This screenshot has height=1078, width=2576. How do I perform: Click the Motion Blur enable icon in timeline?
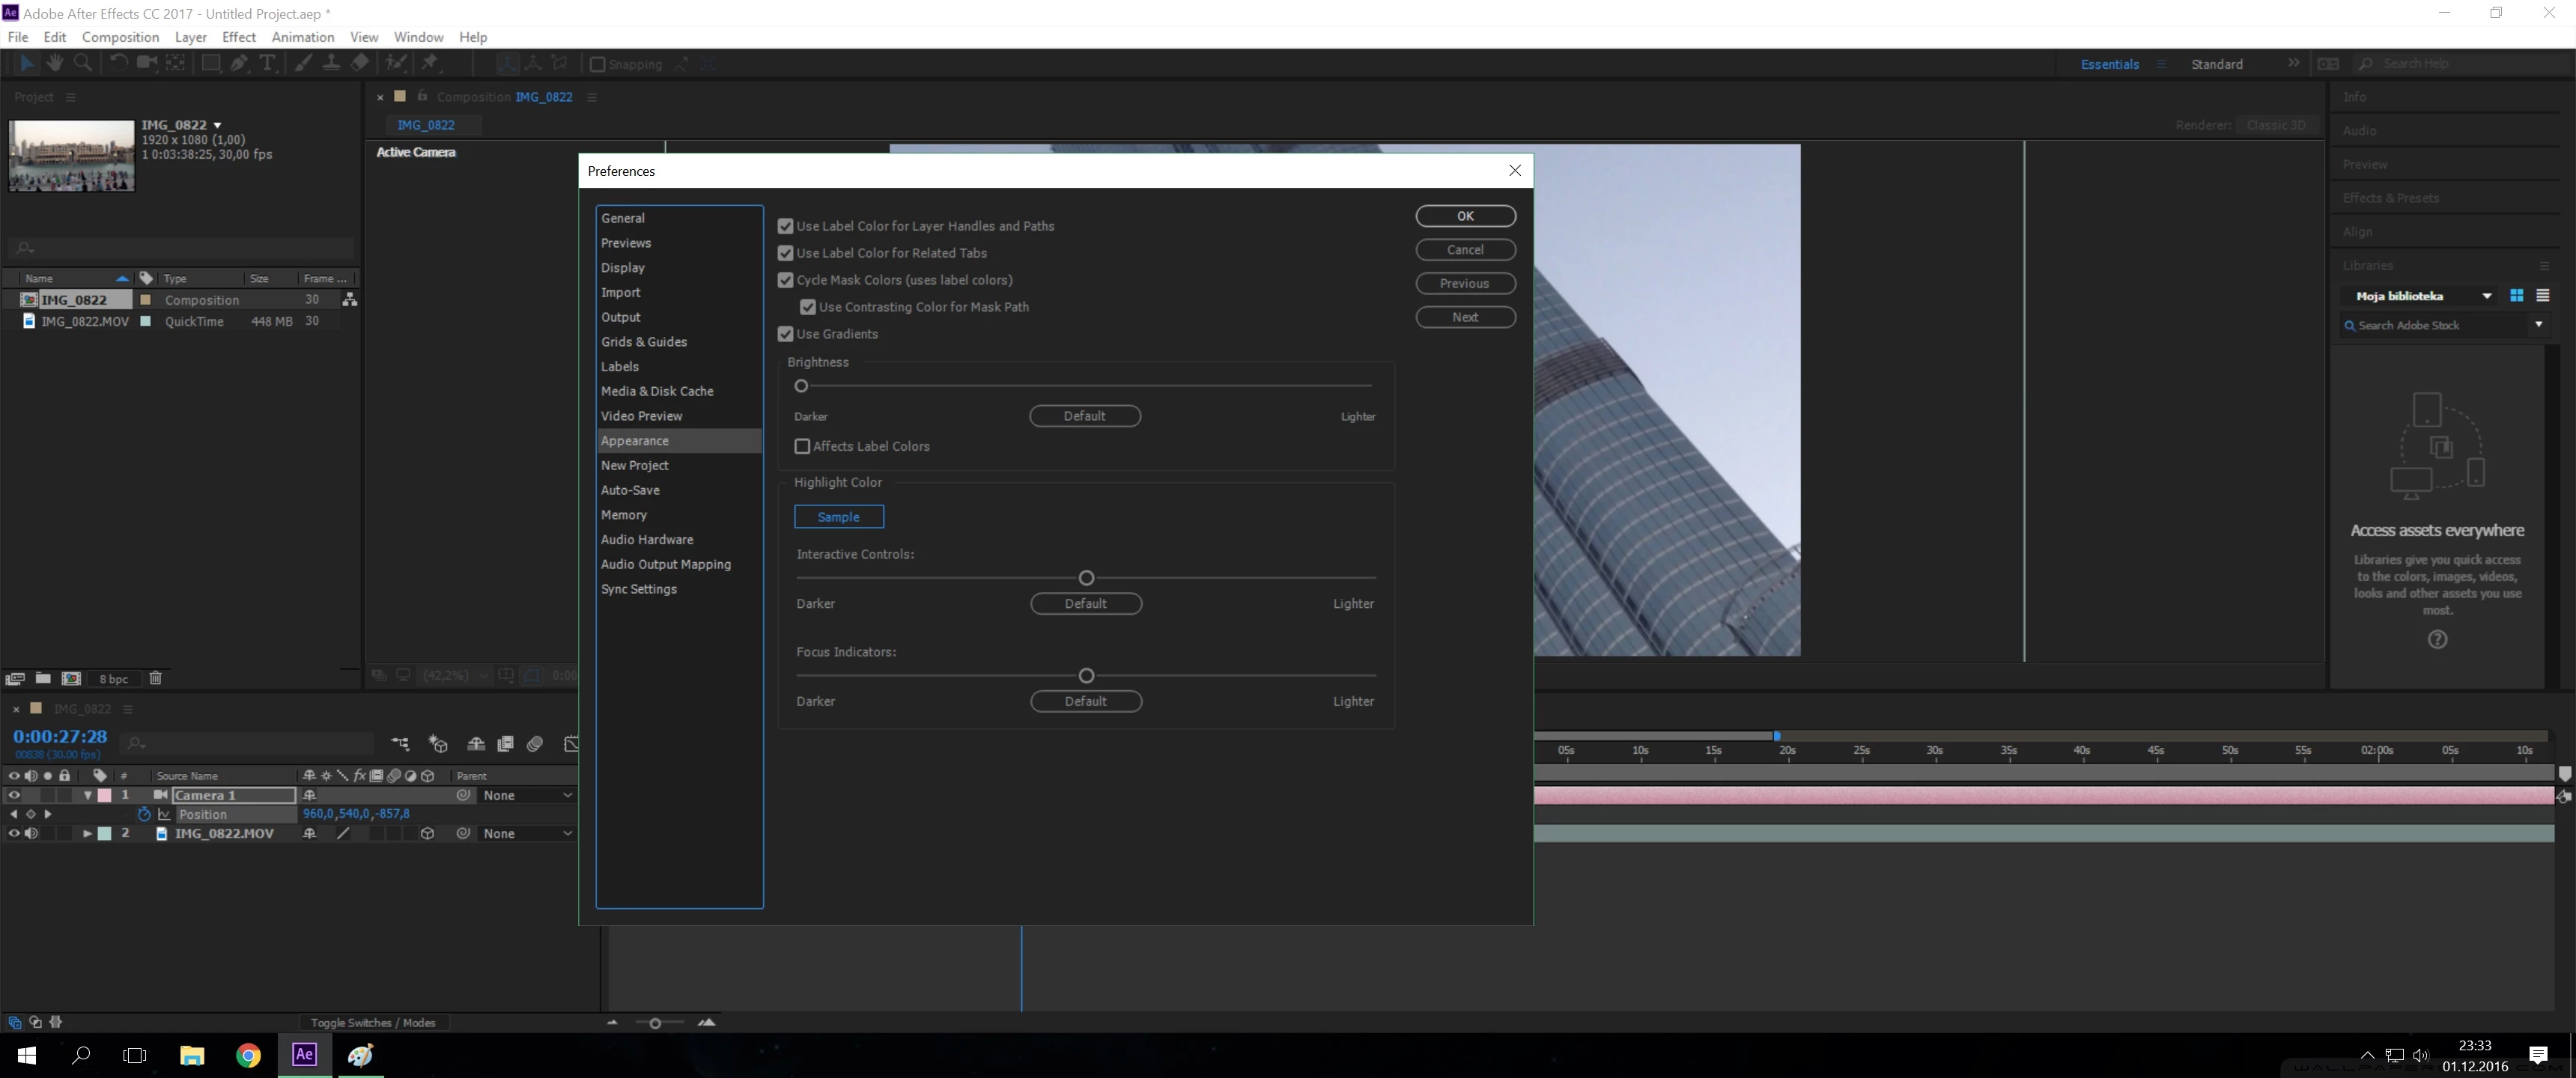[x=535, y=743]
